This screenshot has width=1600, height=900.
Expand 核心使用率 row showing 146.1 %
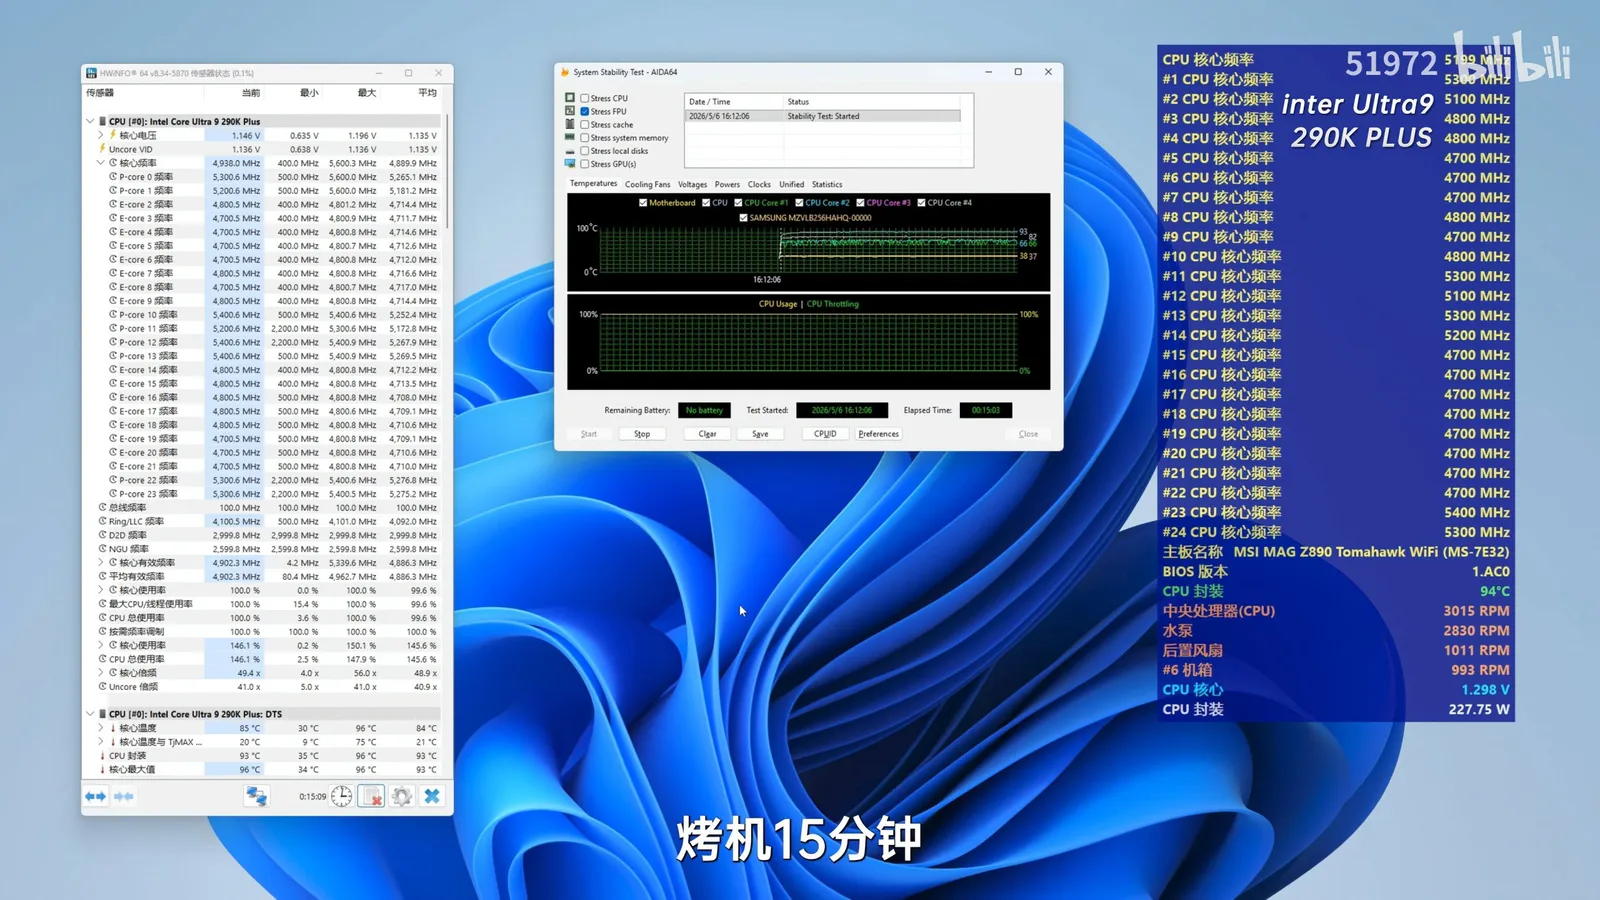tap(101, 645)
